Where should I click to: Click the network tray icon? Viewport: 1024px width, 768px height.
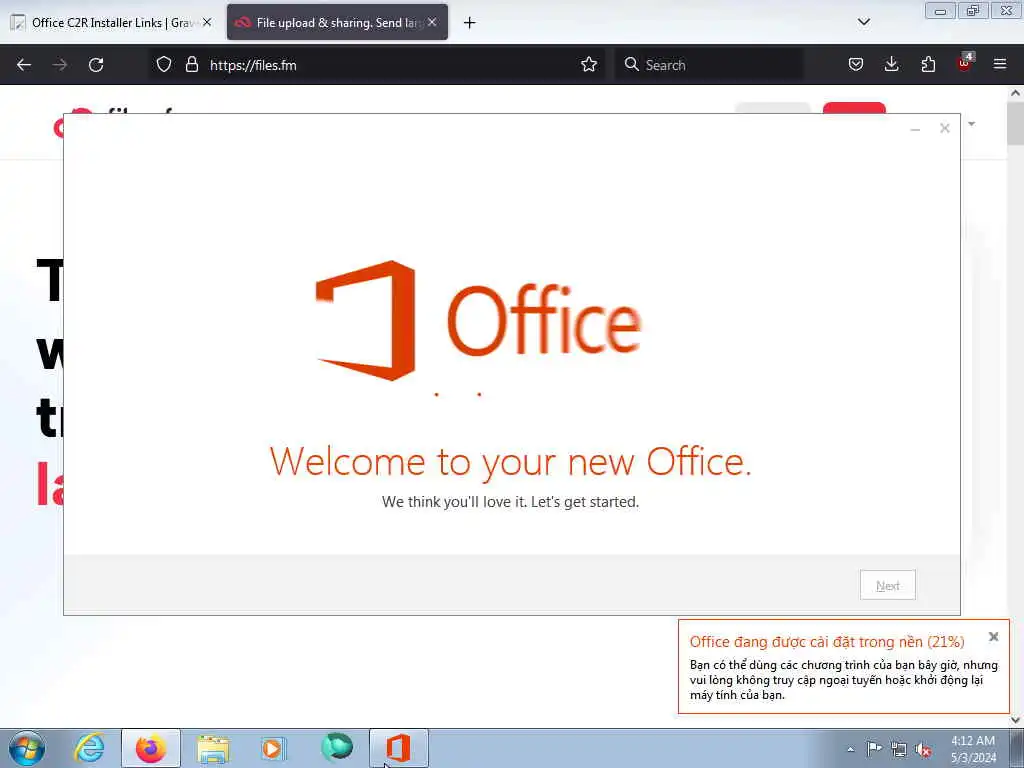tap(899, 749)
